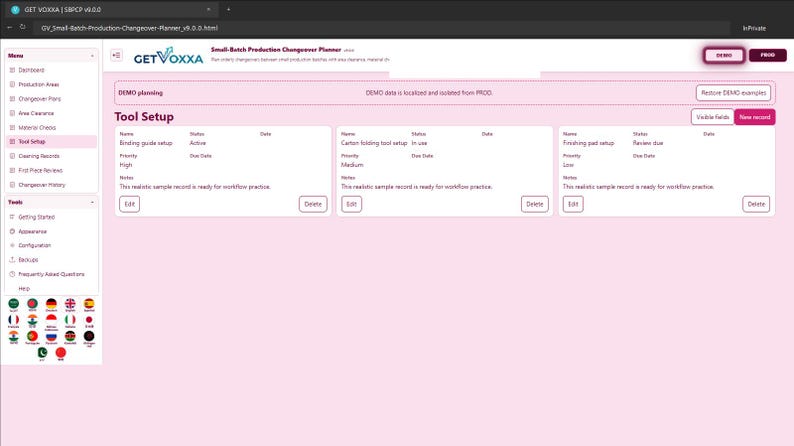Click the InPrivate indicator
The width and height of the screenshot is (794, 446).
coord(754,28)
